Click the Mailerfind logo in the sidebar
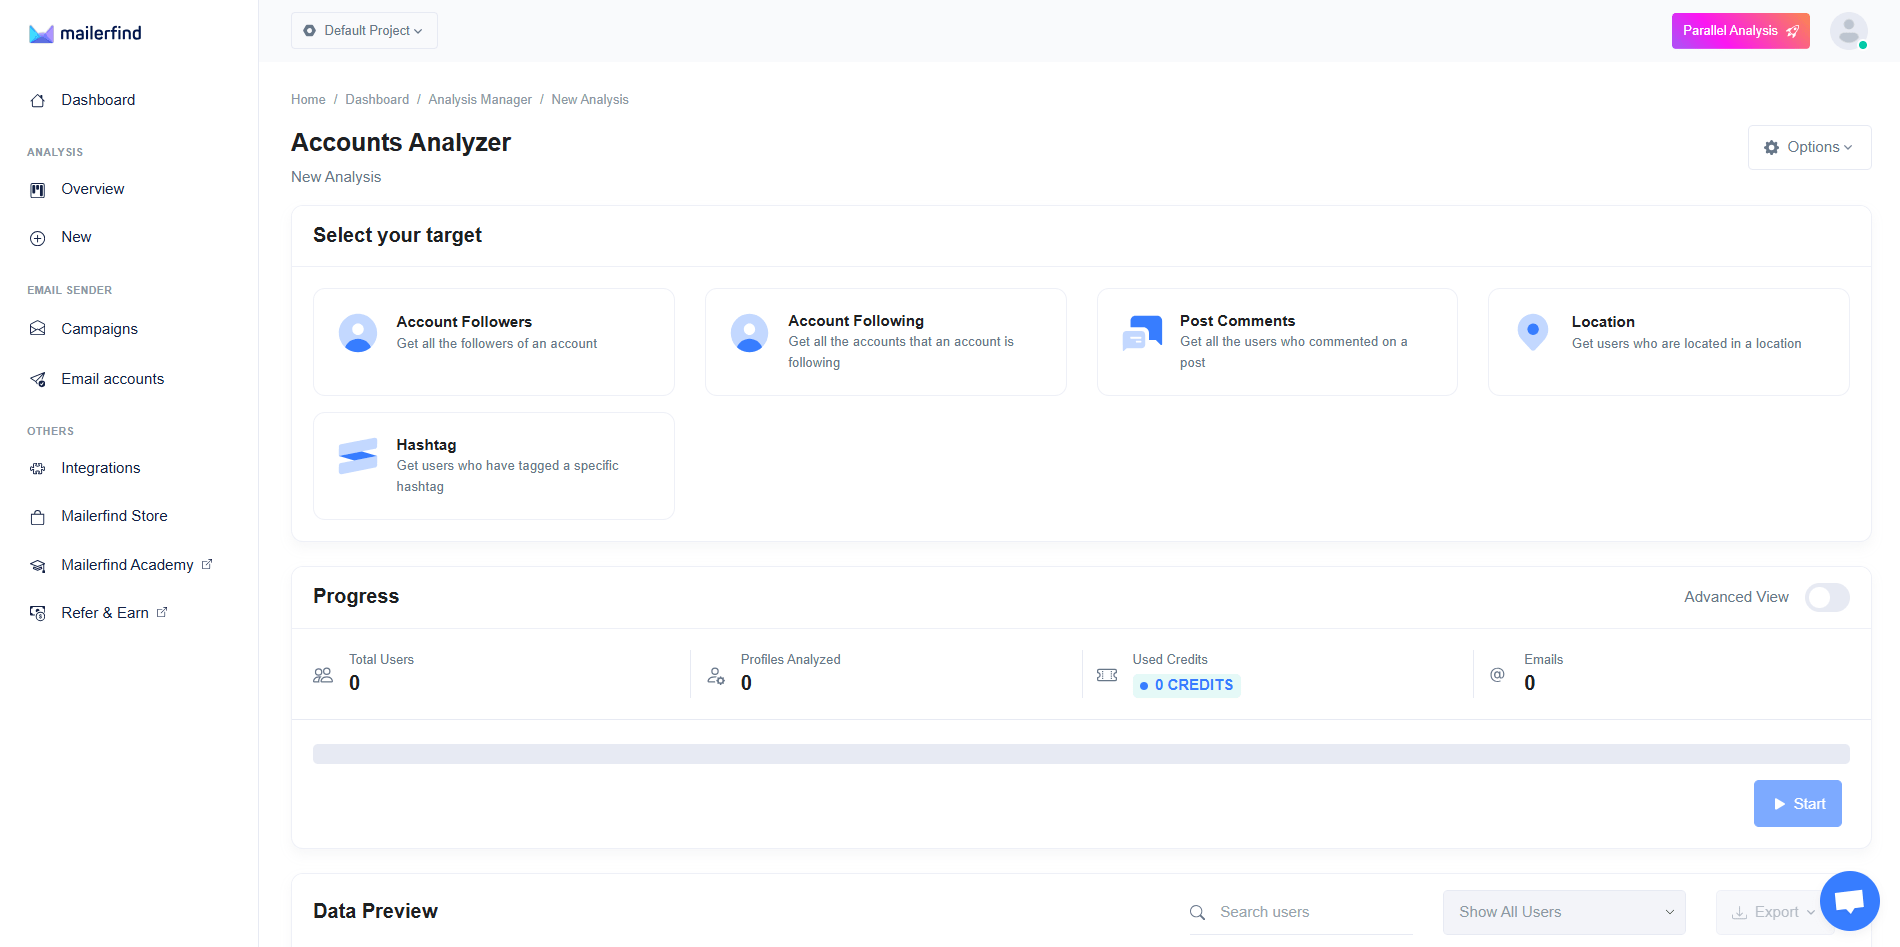The height and width of the screenshot is (947, 1900). click(84, 32)
